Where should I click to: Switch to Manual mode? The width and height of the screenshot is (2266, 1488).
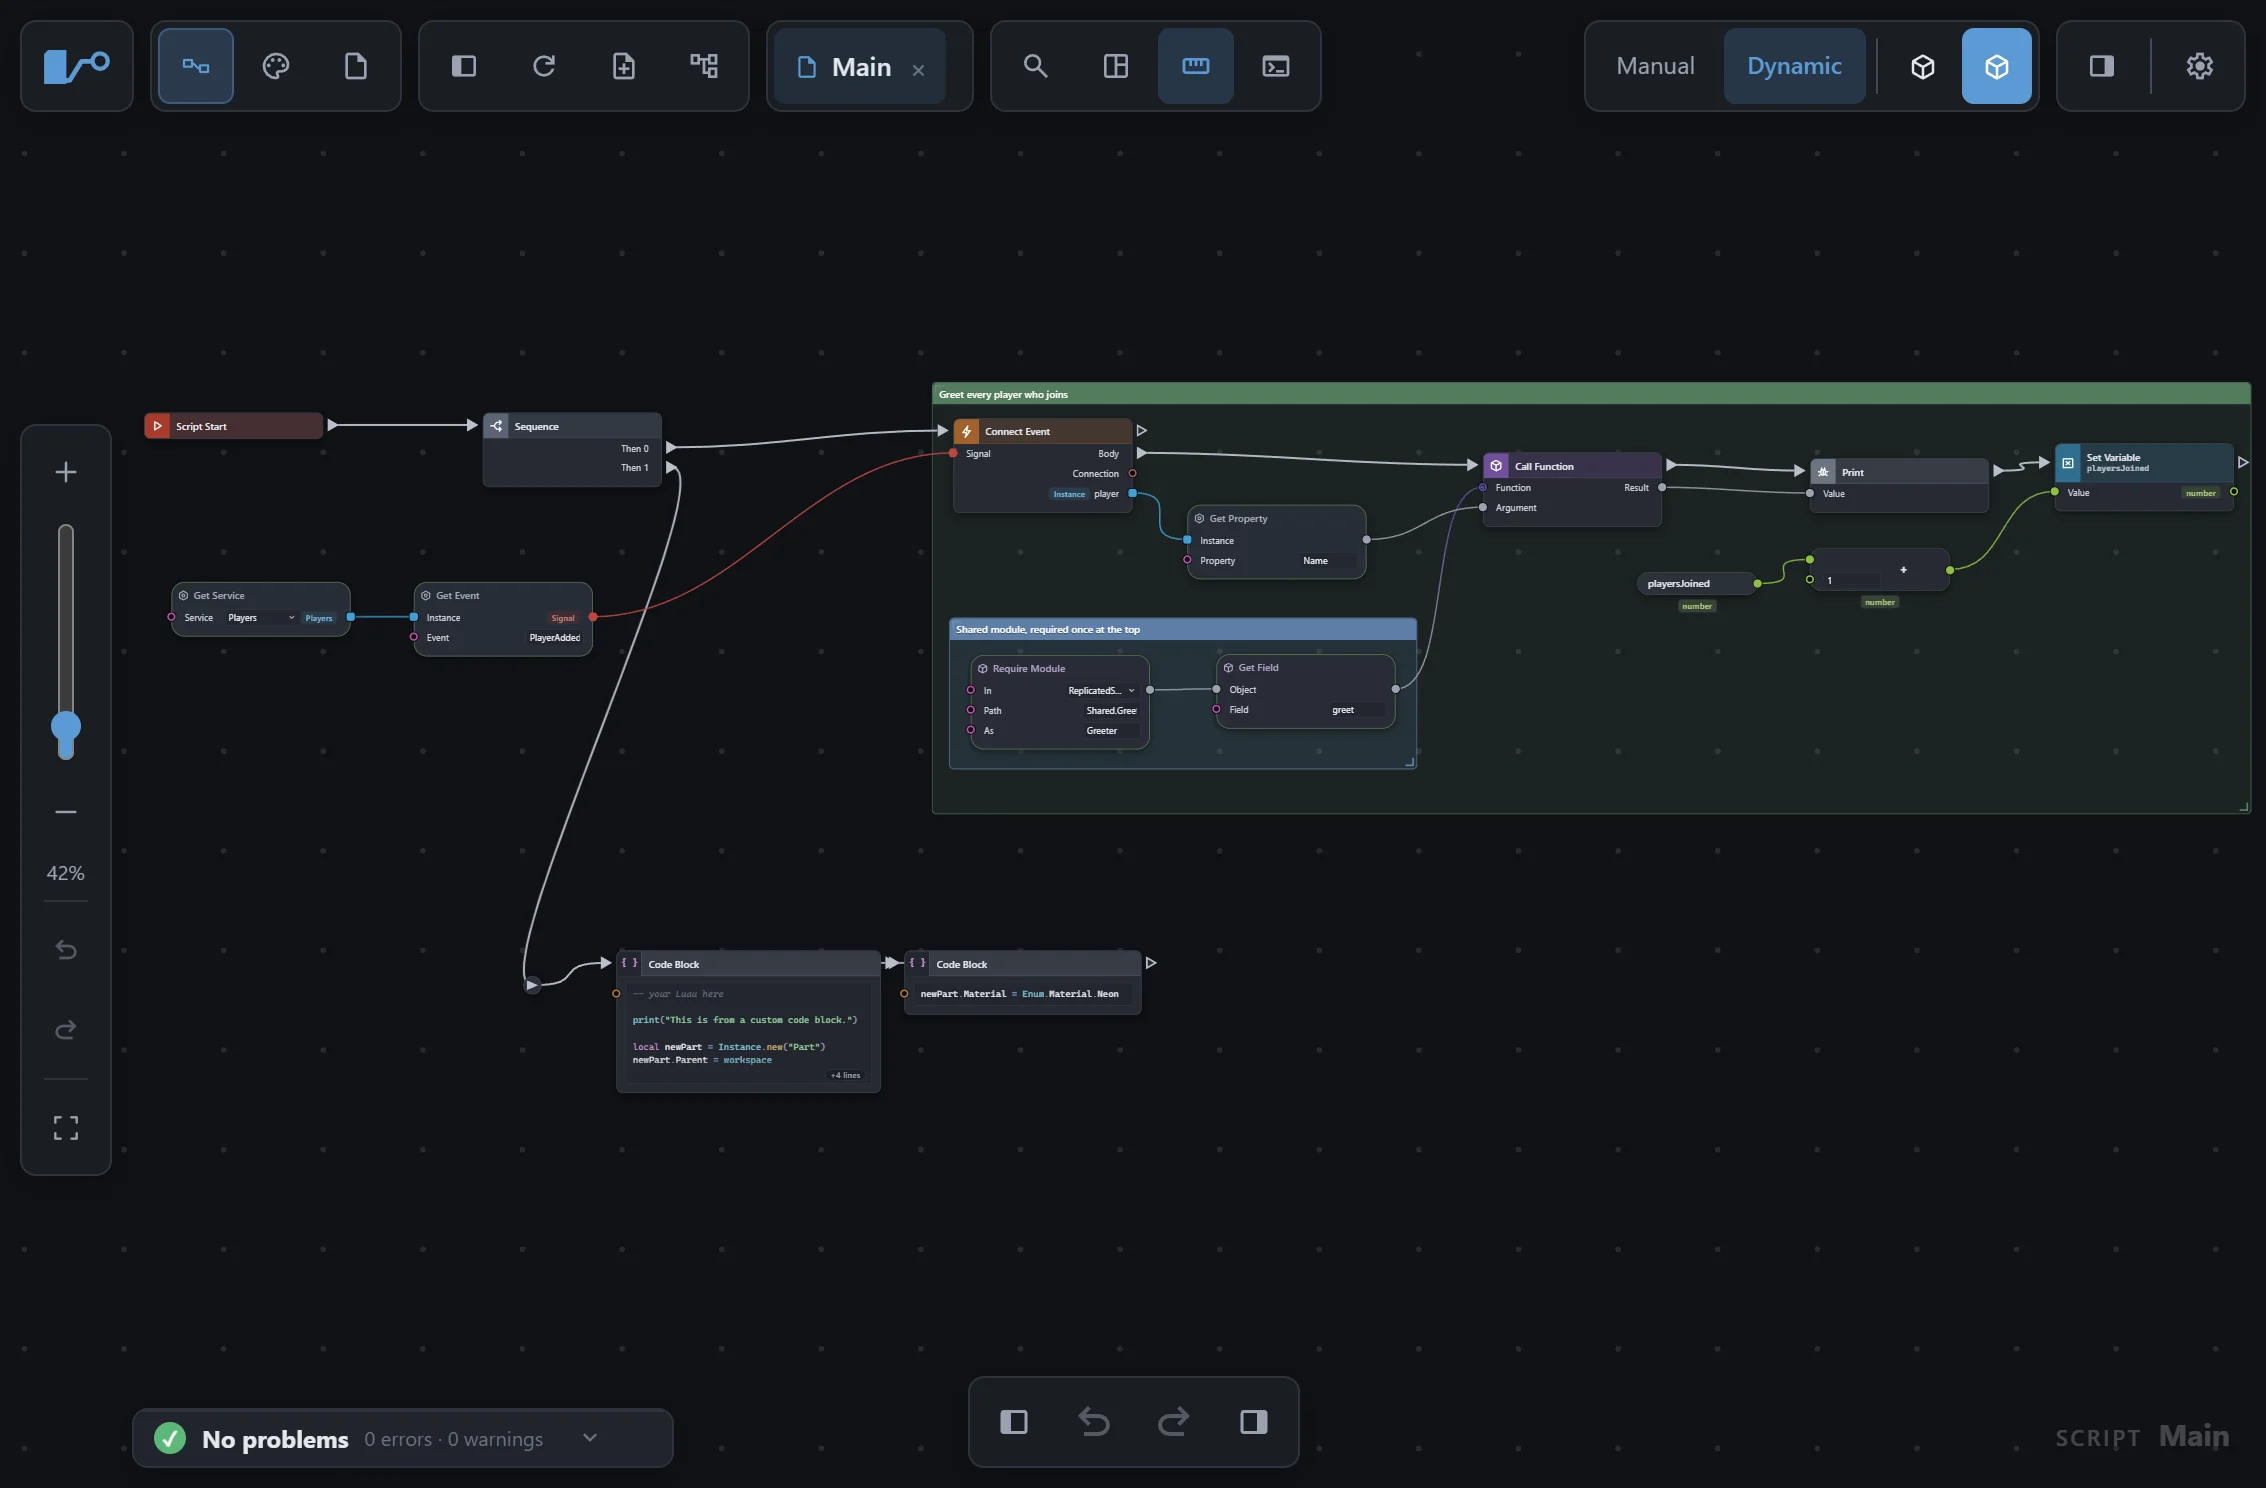1655,66
